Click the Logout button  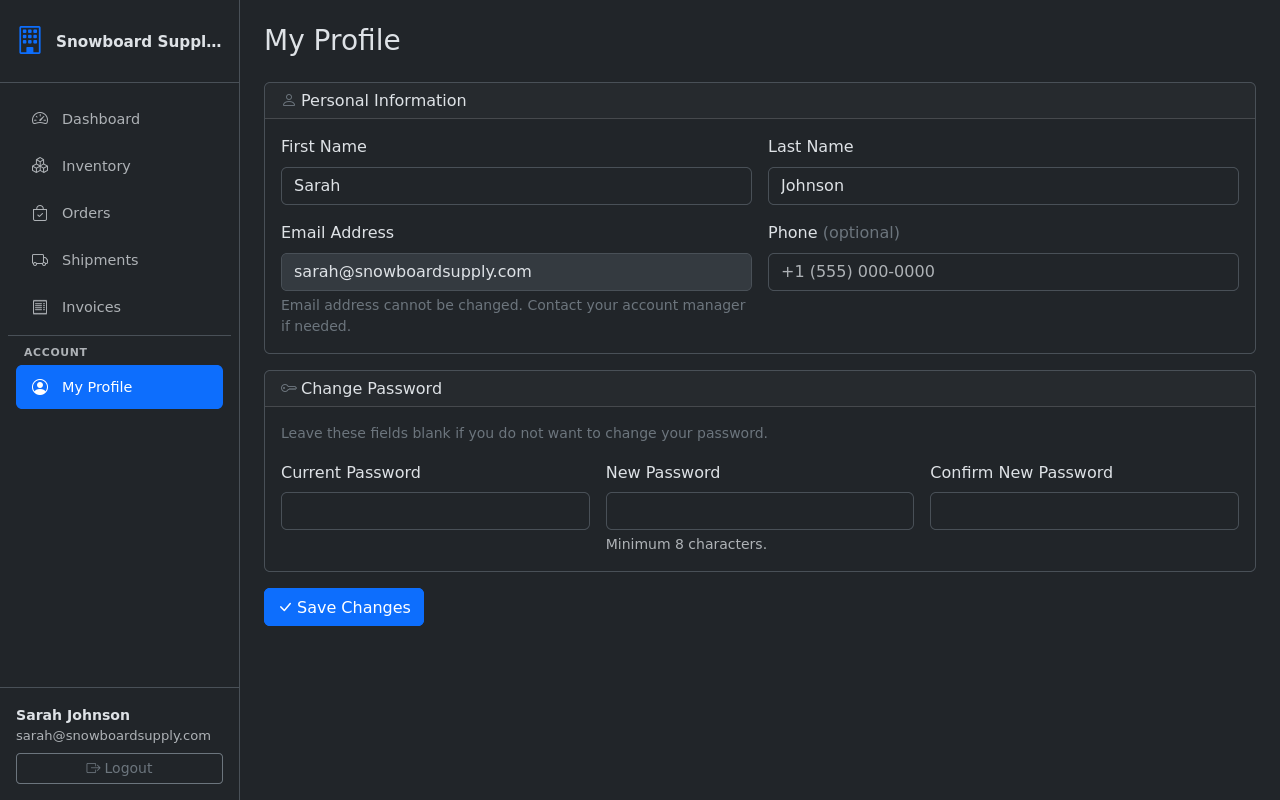click(x=119, y=768)
